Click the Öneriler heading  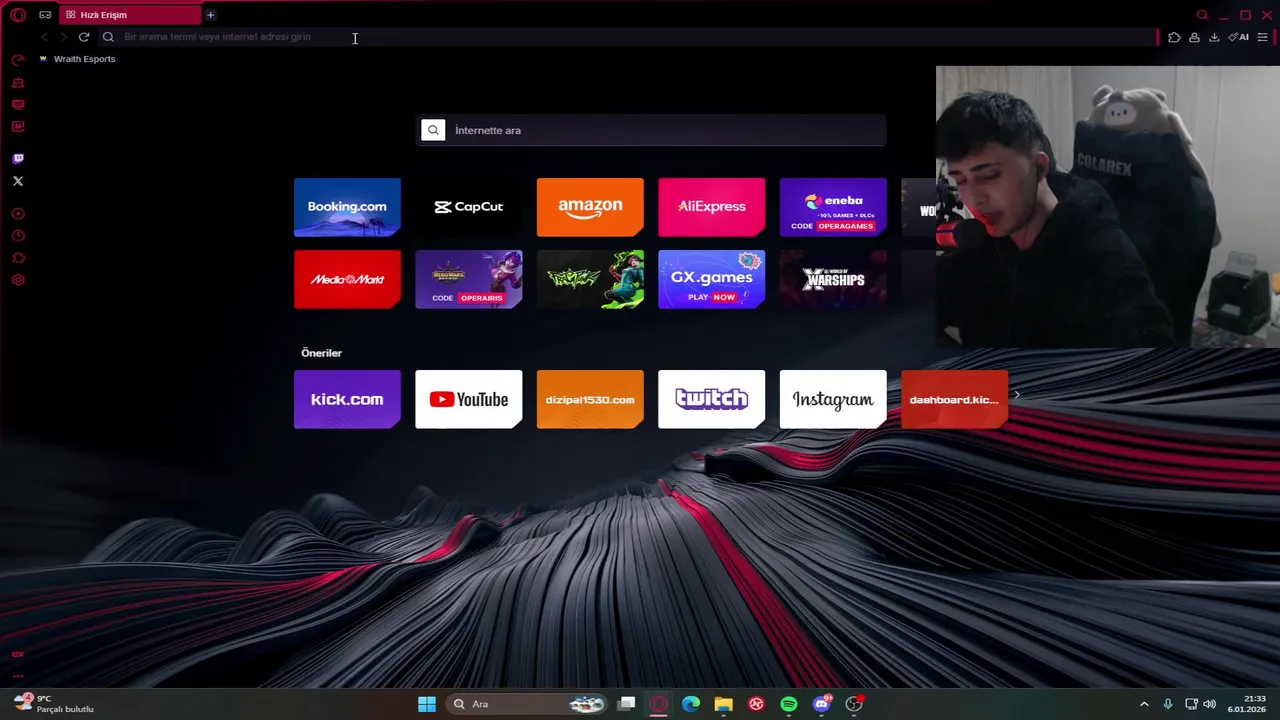(321, 353)
